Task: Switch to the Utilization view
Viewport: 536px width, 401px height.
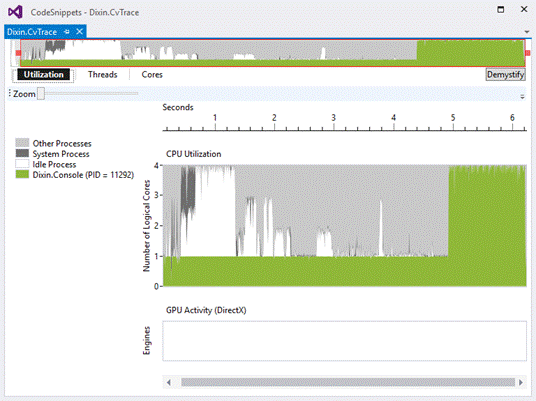Action: [x=43, y=75]
